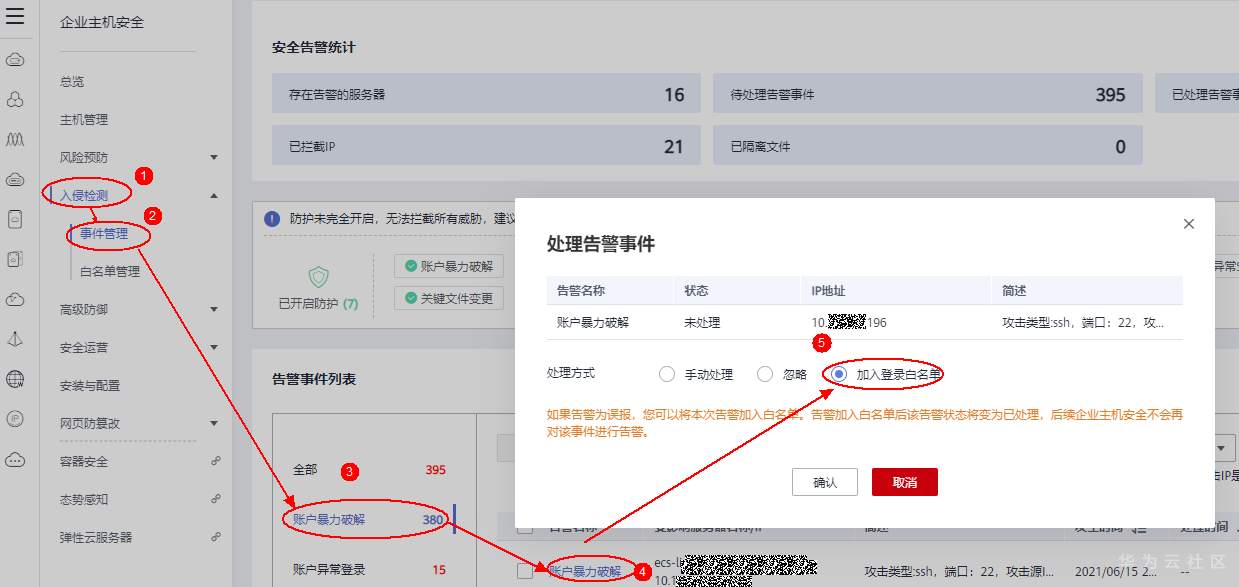Screen dimensions: 1239x587
Task: Click the first cloud icon below the hamburger menu
Action: 15,60
